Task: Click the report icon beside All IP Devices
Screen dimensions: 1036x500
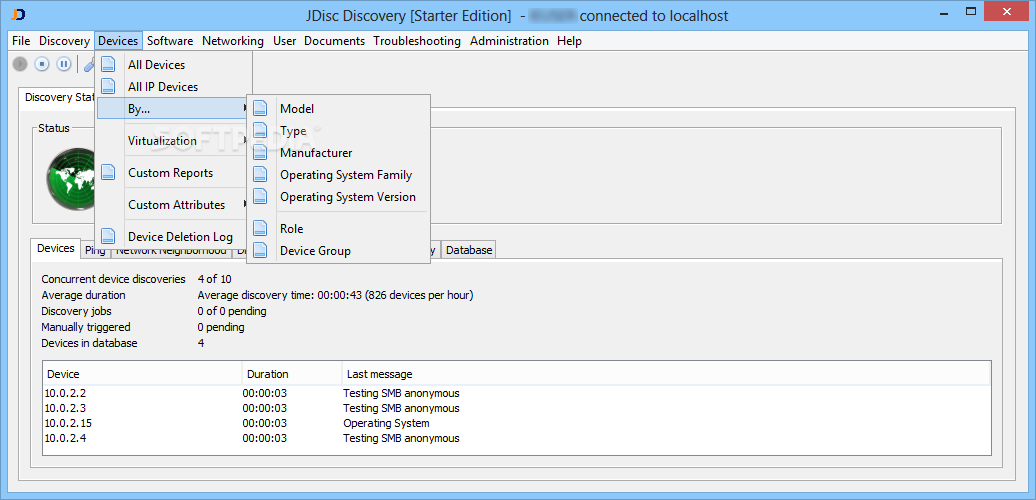Action: 108,87
